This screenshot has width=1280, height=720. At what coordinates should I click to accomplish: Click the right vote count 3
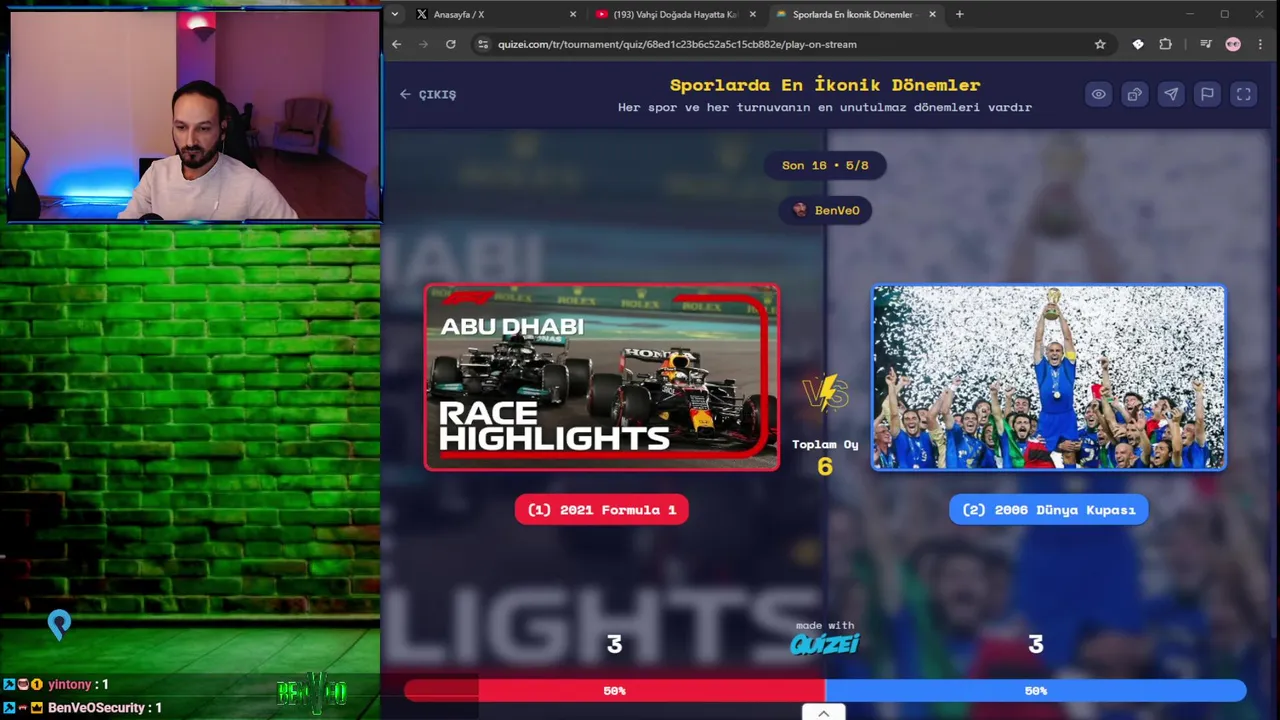(x=1036, y=645)
